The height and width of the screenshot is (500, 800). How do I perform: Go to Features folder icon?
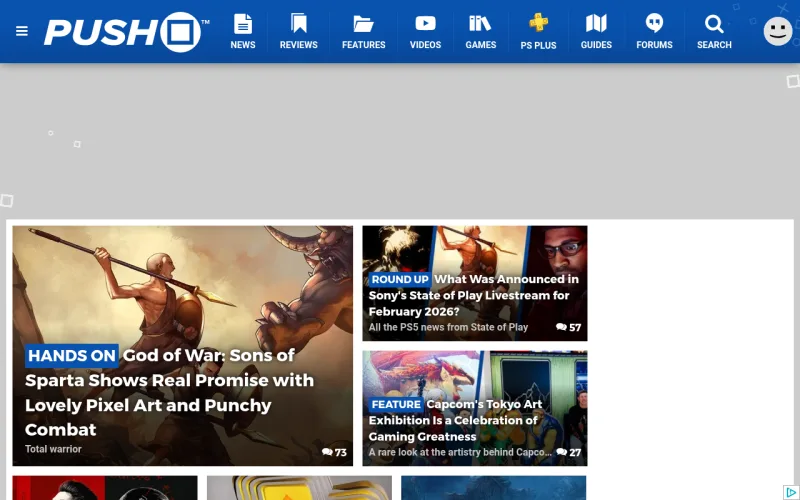click(363, 24)
